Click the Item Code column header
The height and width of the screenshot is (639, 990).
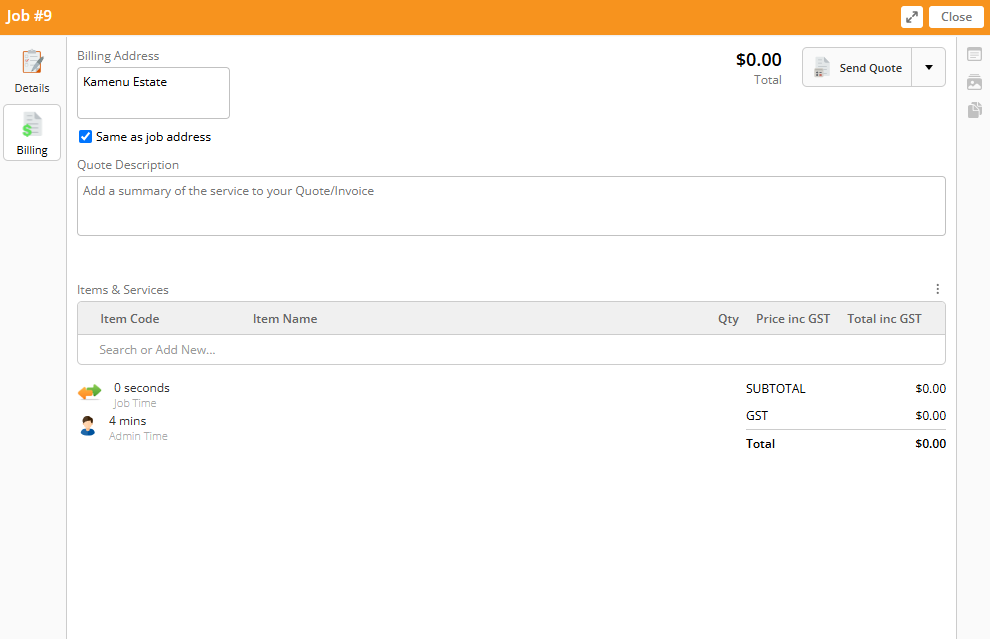(129, 319)
